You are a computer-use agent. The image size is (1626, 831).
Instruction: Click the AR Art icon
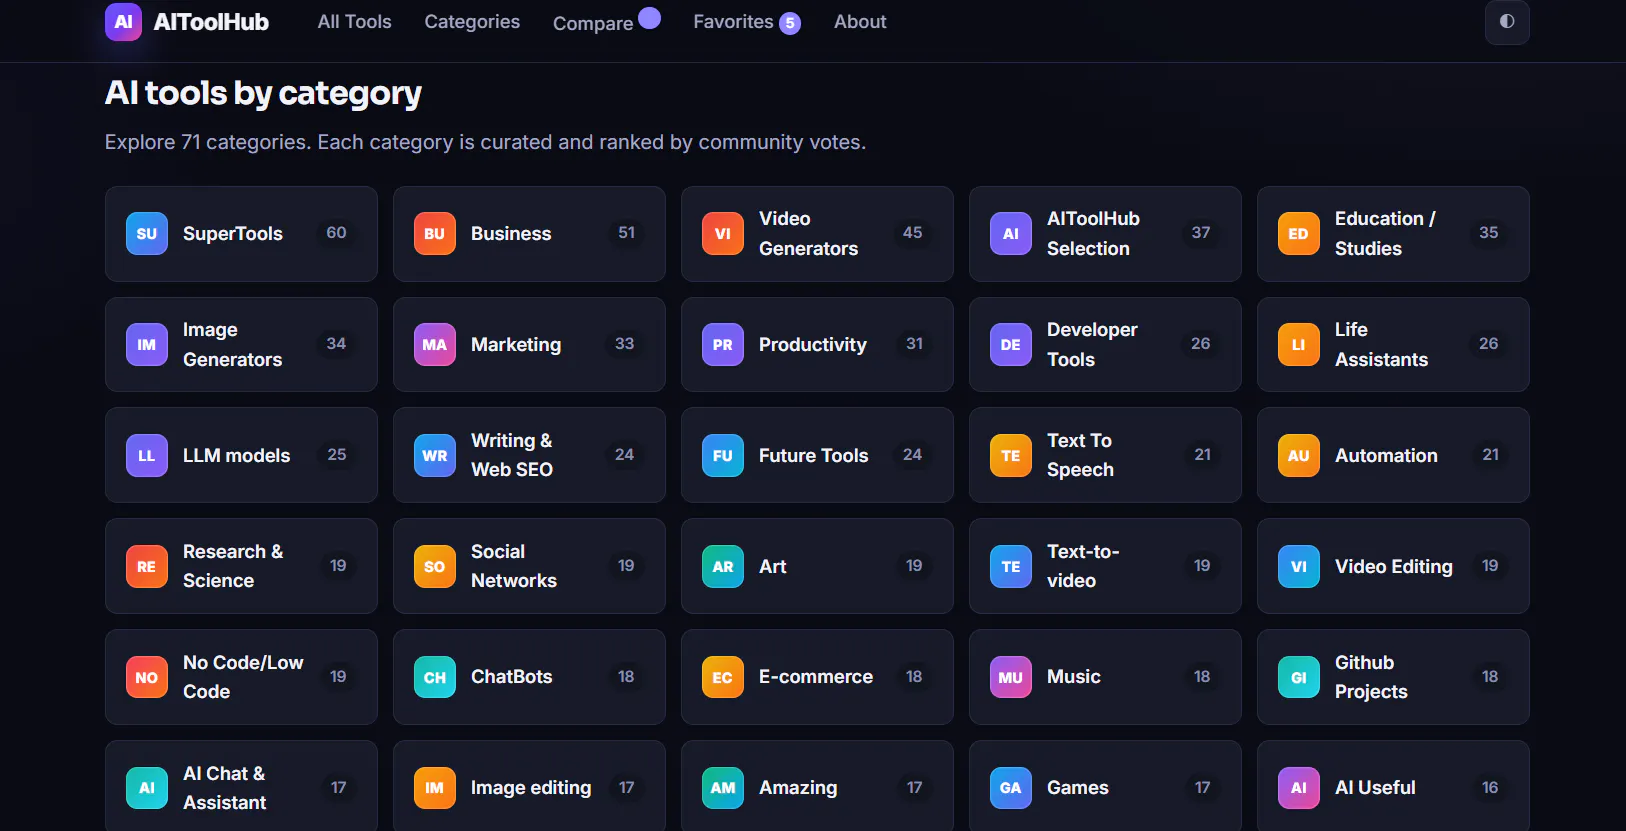[723, 567]
